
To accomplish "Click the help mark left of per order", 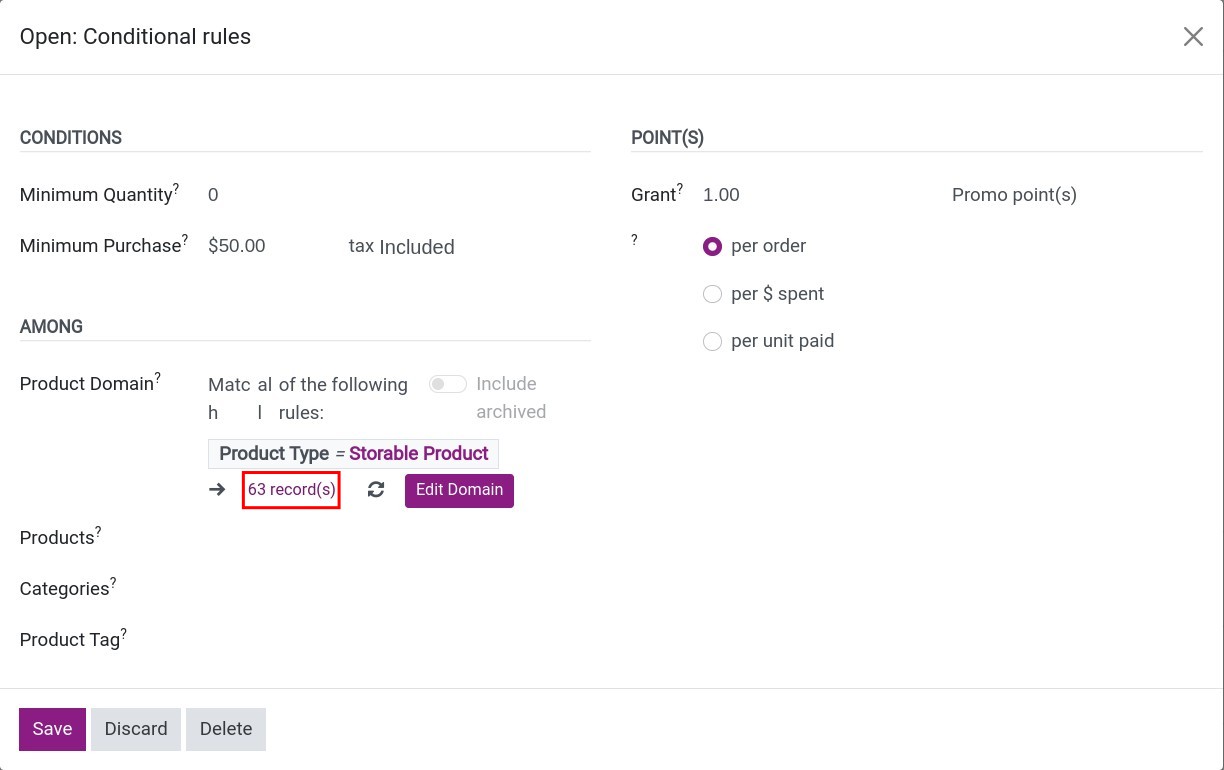I will (x=634, y=240).
